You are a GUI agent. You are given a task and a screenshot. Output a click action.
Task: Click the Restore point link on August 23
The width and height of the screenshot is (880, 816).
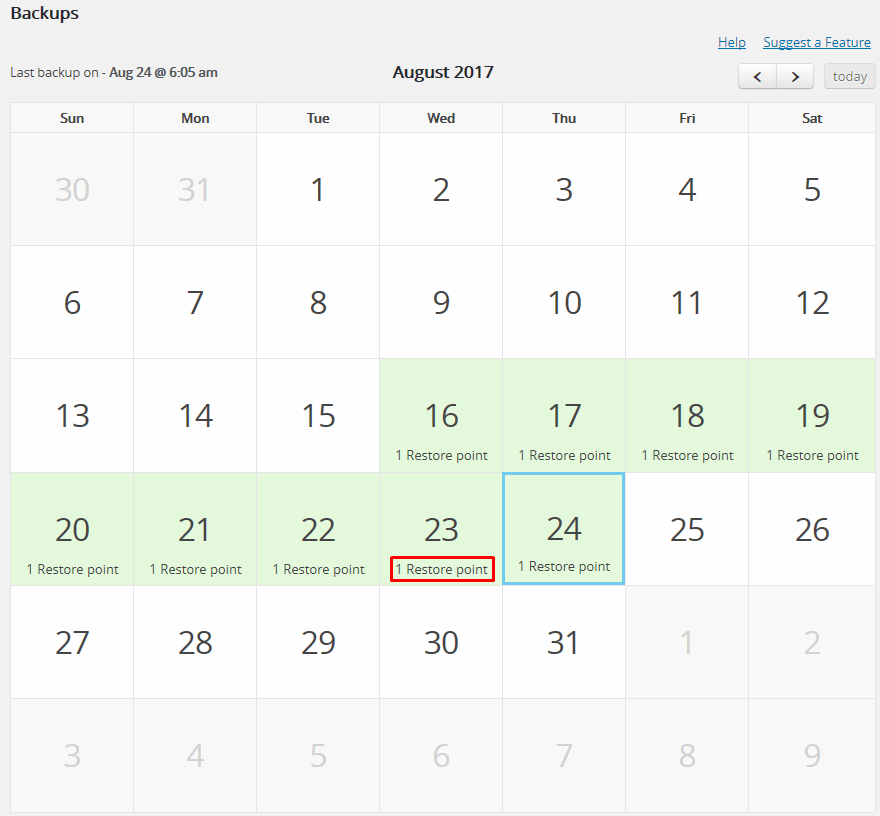(442, 570)
